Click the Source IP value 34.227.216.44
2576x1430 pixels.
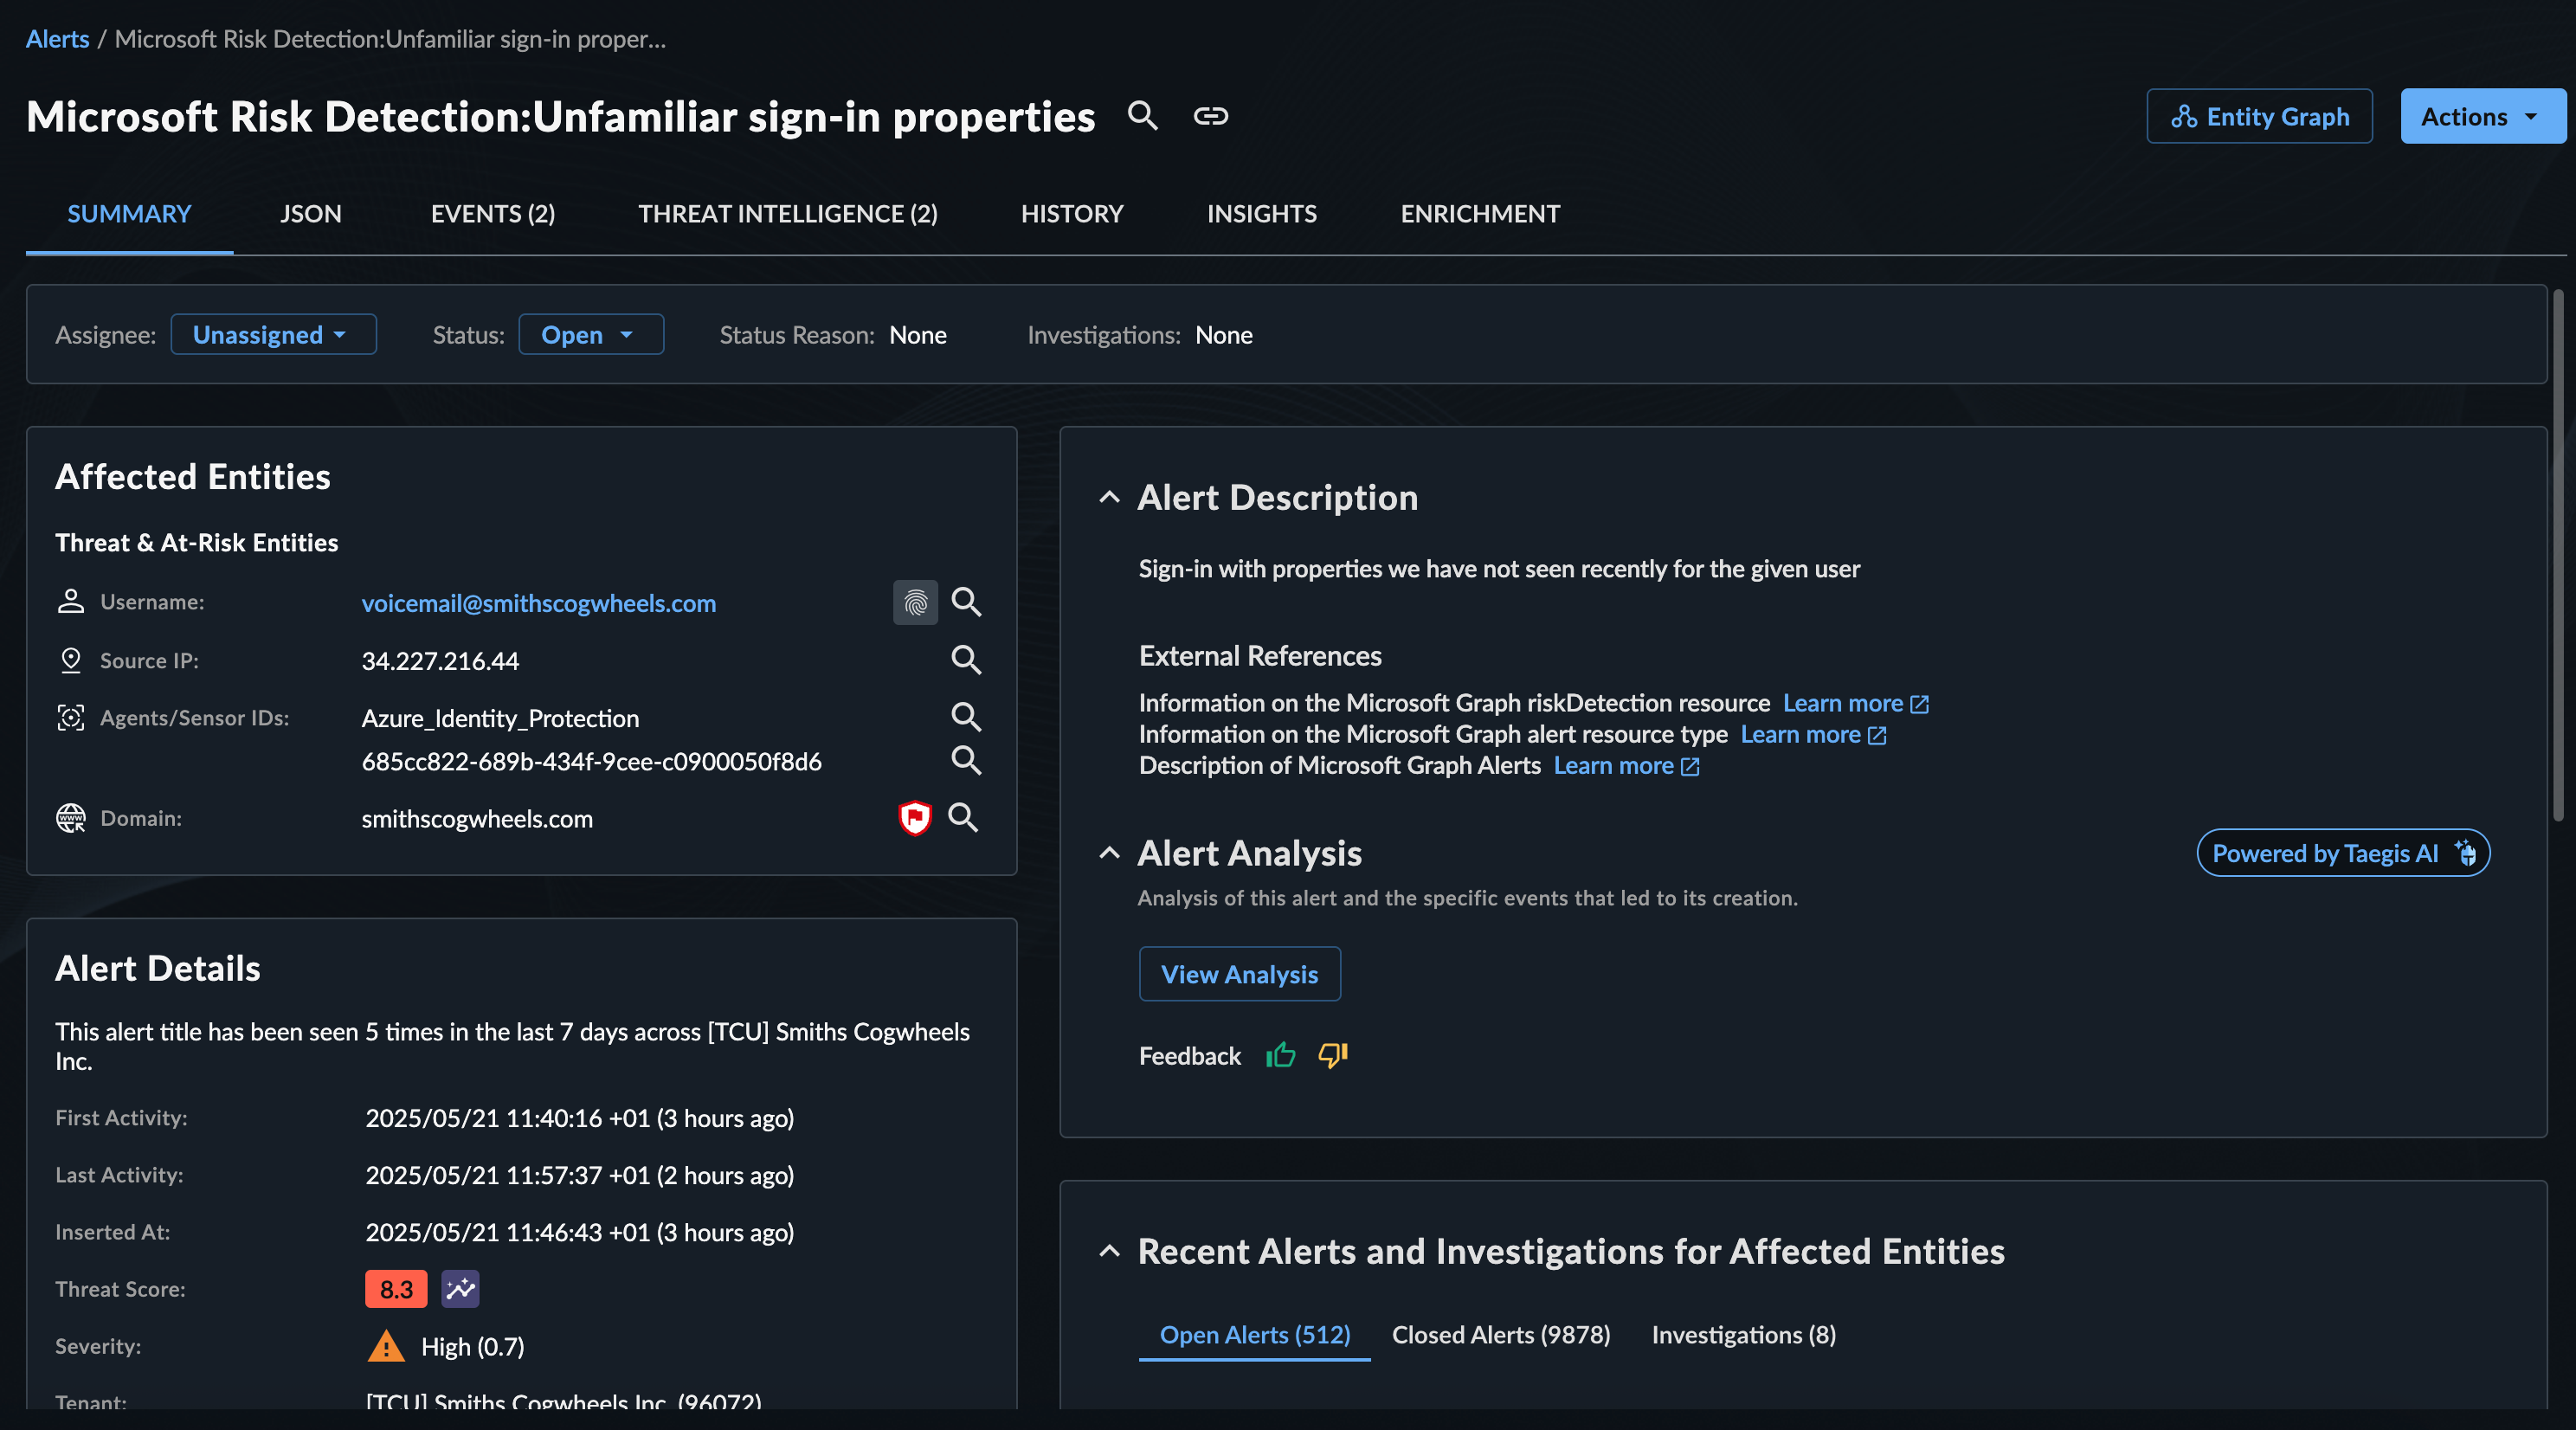[440, 660]
